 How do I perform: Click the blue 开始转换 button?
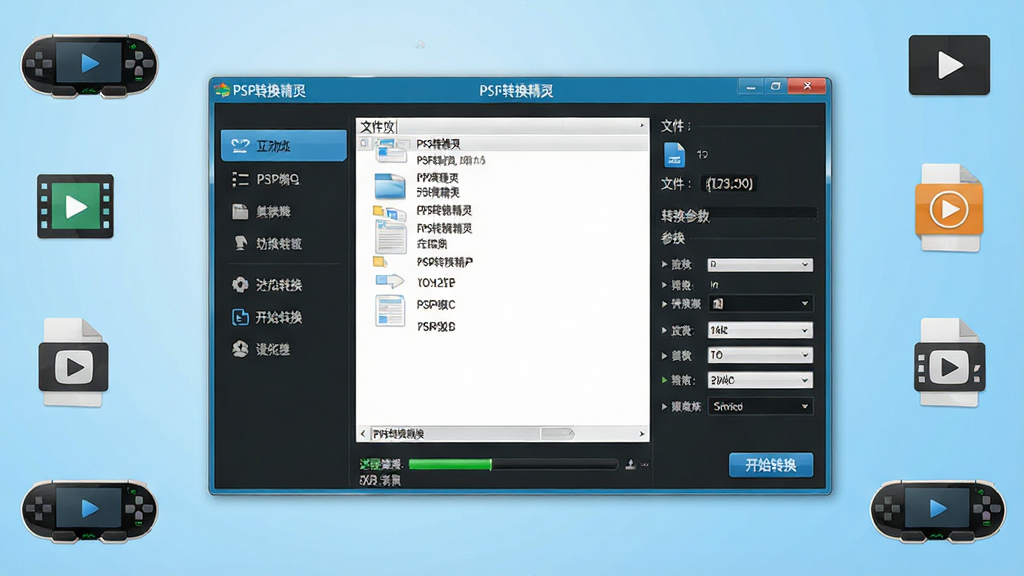[771, 465]
